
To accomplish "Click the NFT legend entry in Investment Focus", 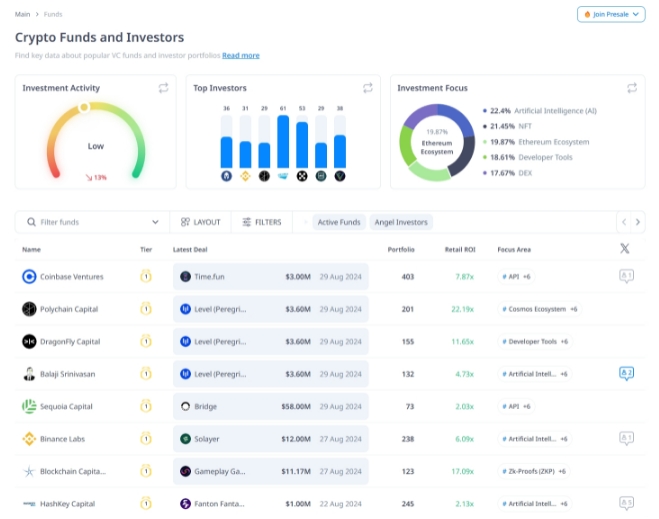I will (x=507, y=126).
